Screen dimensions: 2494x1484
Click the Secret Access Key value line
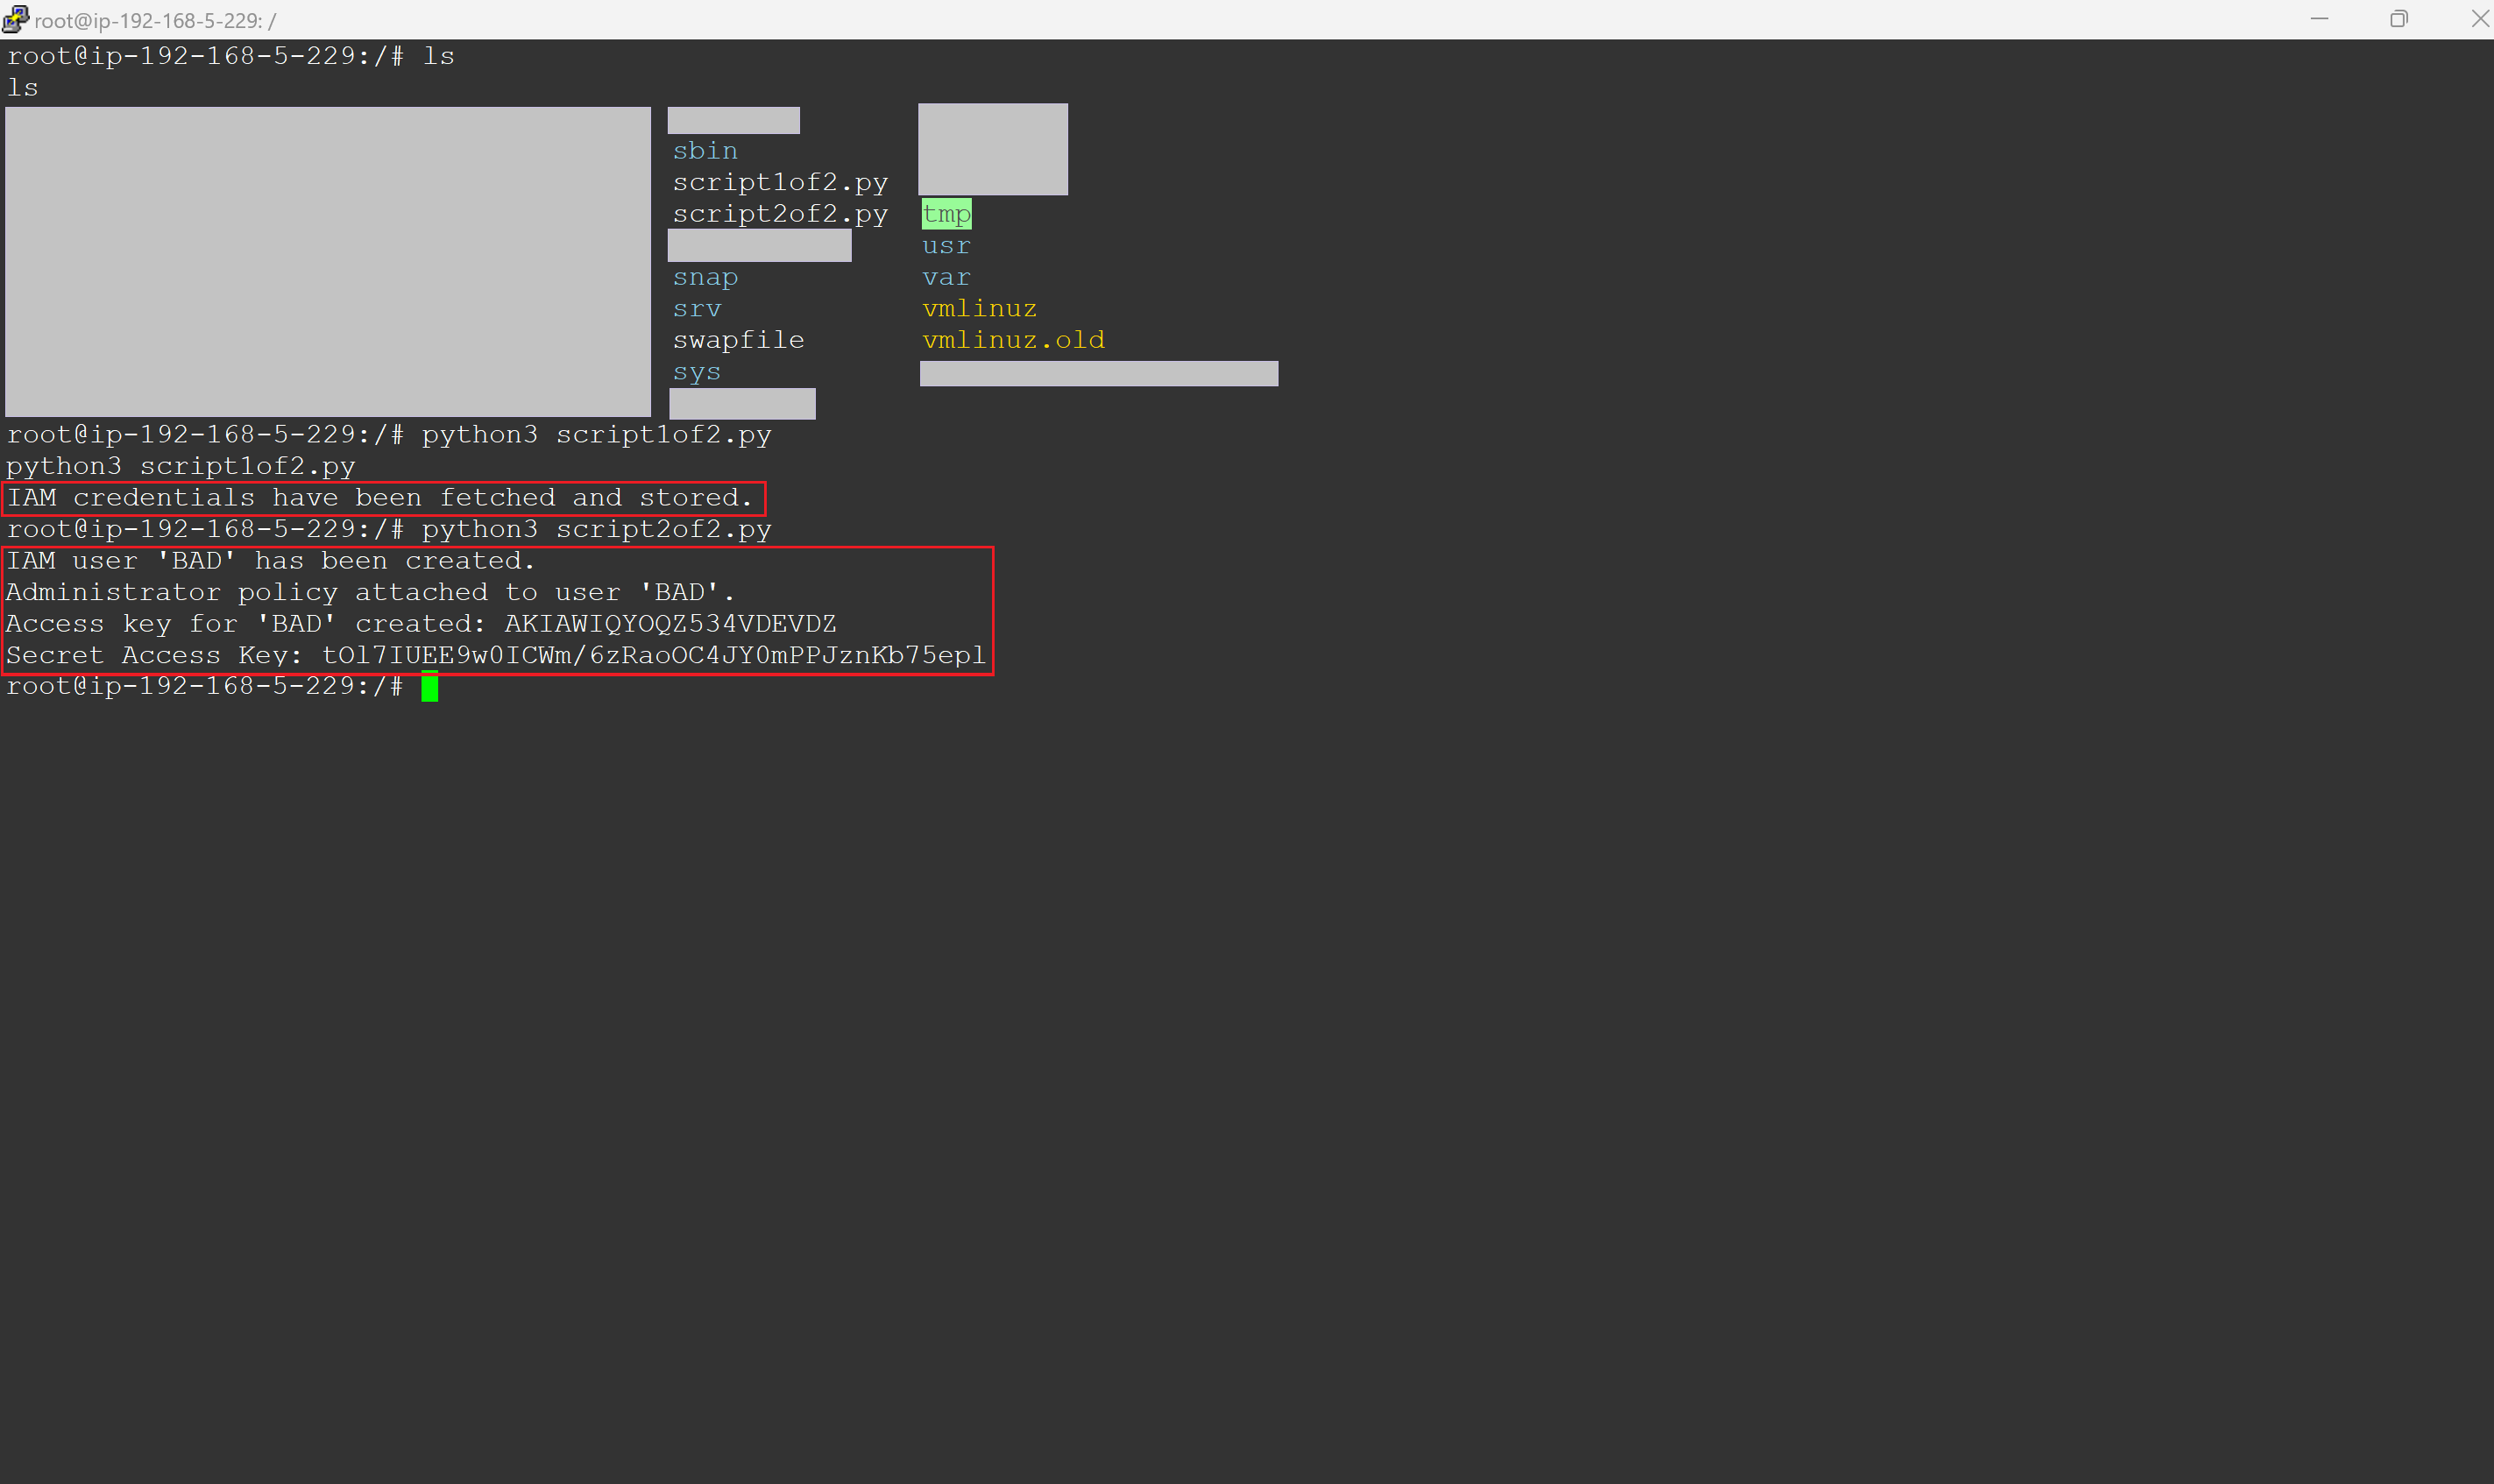(496, 656)
